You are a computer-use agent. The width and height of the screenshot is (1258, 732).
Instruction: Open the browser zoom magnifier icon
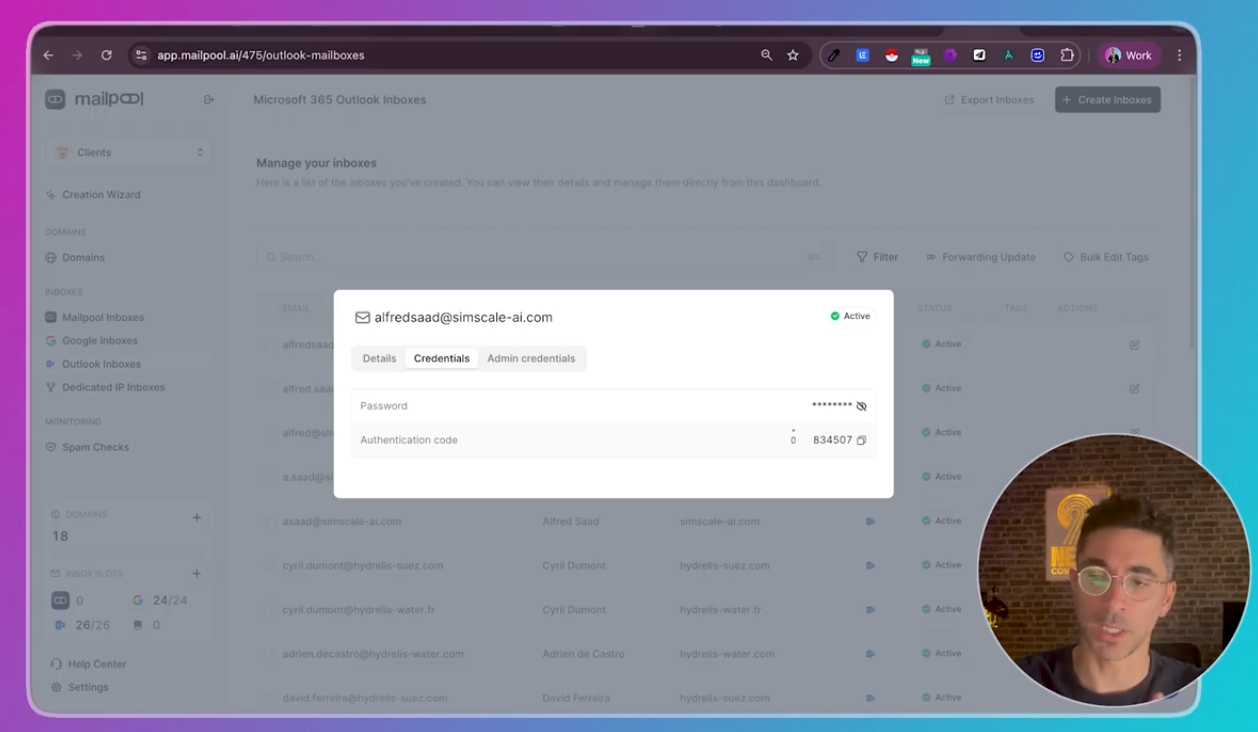[x=766, y=55]
